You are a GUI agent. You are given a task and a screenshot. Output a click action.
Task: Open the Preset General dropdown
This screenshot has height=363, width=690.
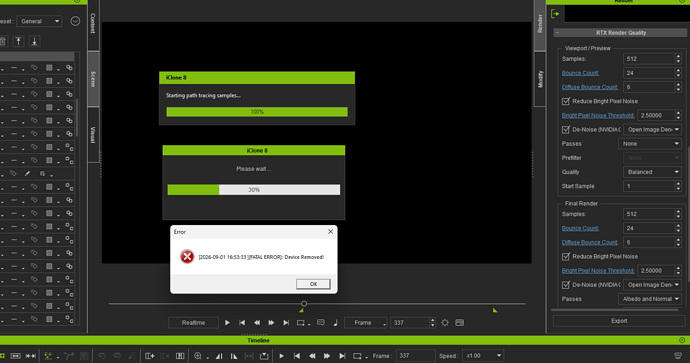click(x=39, y=21)
